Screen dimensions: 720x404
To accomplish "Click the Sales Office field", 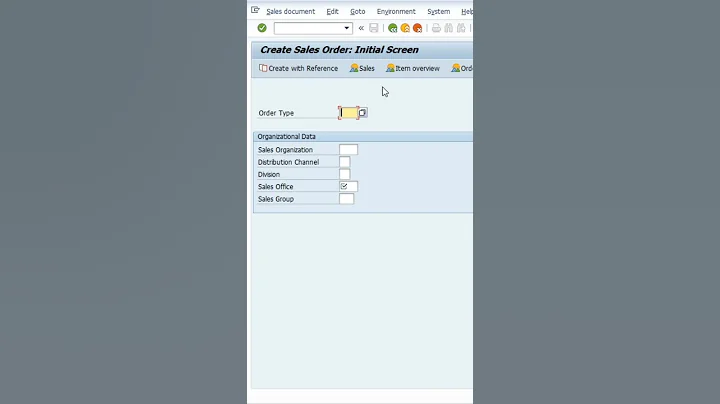I will tap(349, 186).
